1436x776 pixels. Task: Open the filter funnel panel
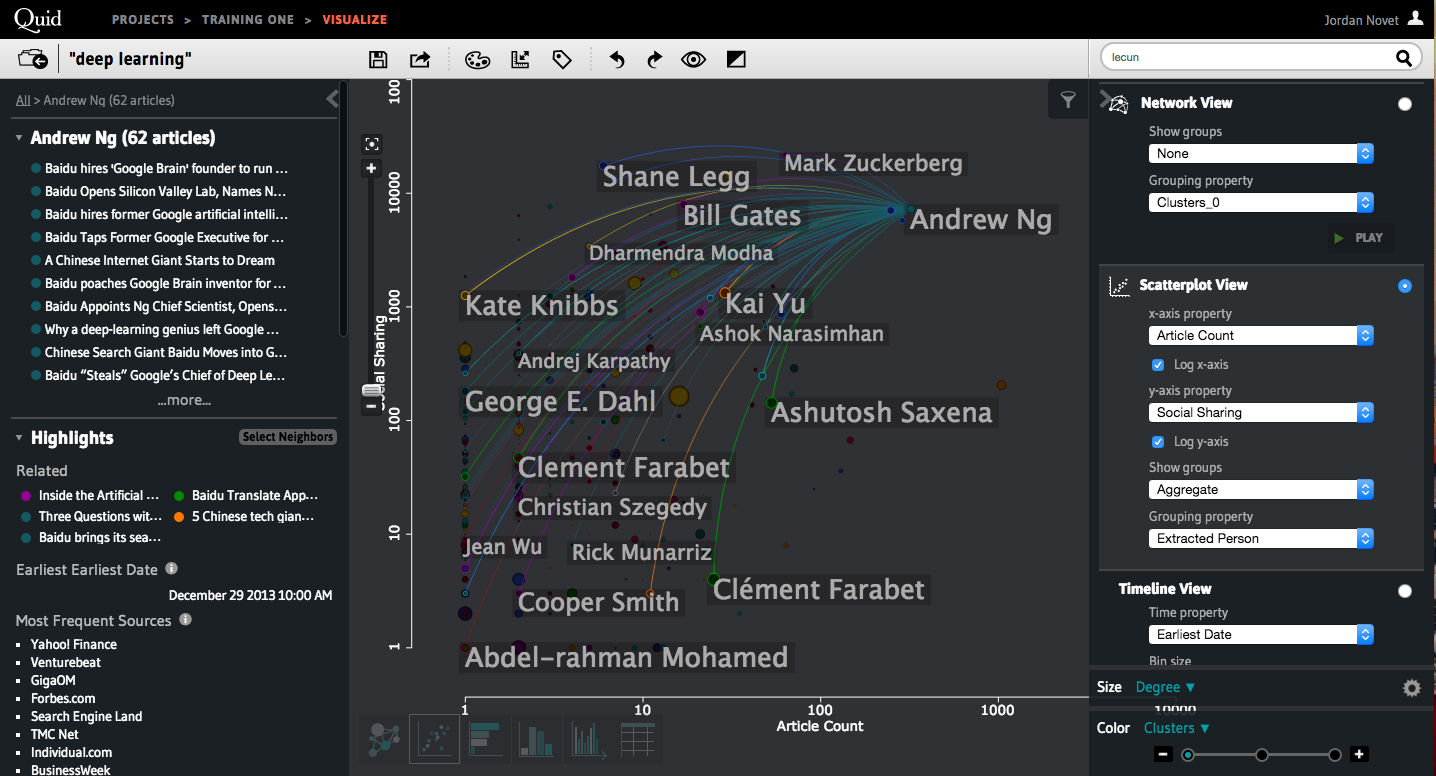tap(1068, 100)
